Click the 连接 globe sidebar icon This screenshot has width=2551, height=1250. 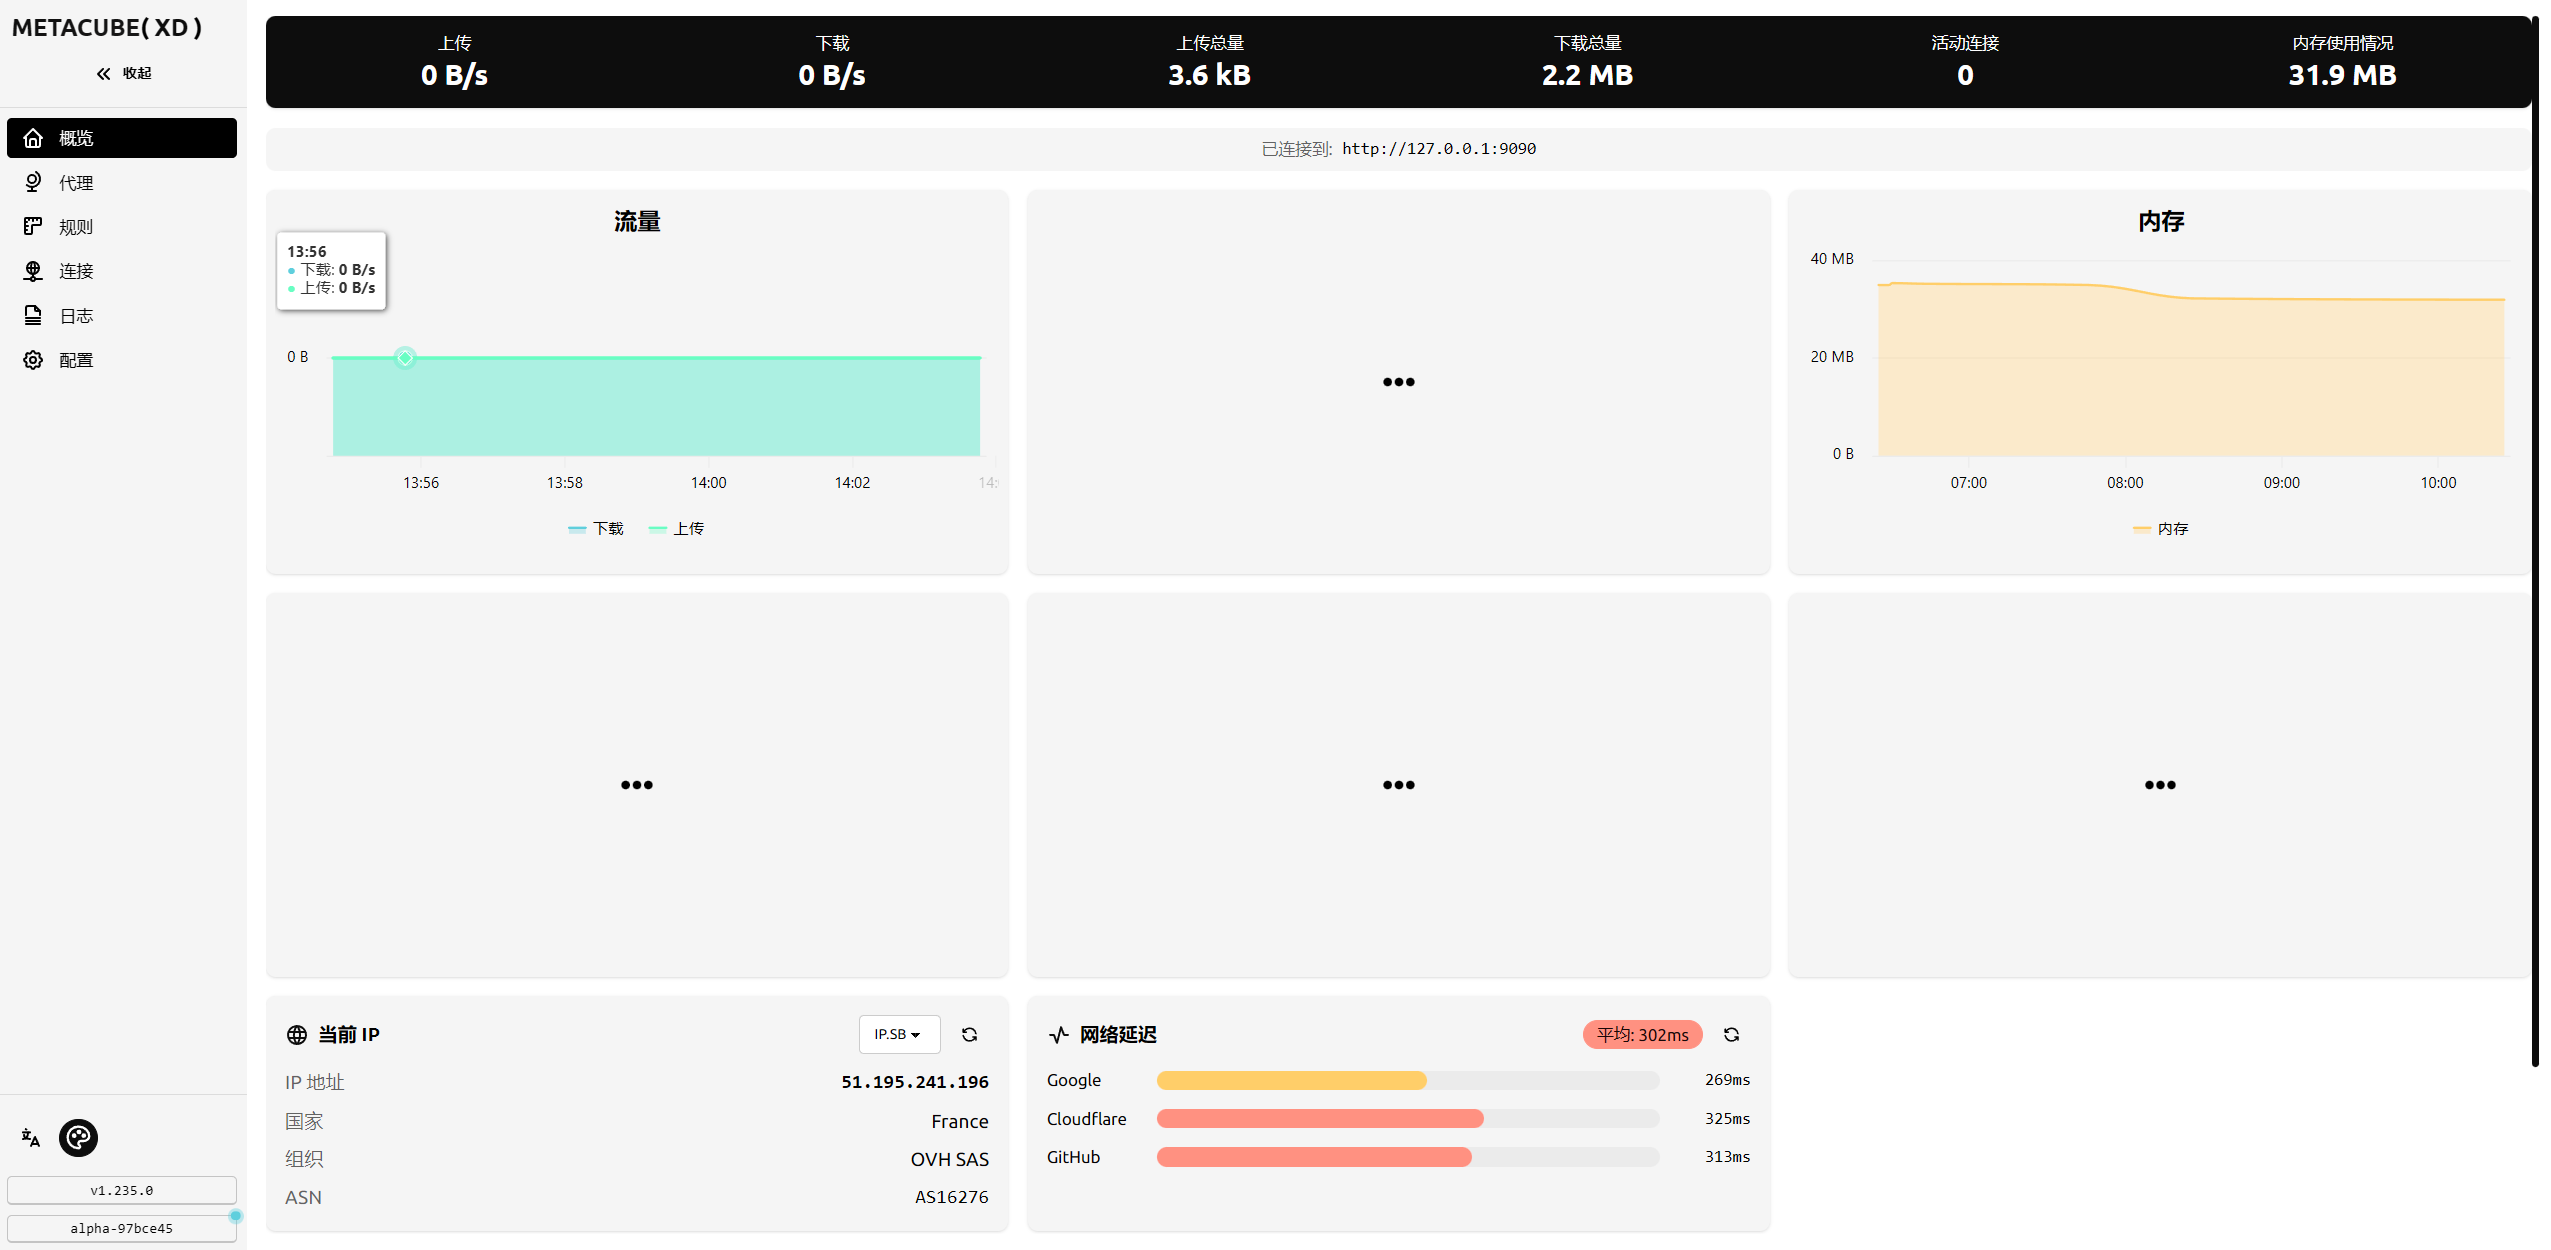click(x=33, y=271)
